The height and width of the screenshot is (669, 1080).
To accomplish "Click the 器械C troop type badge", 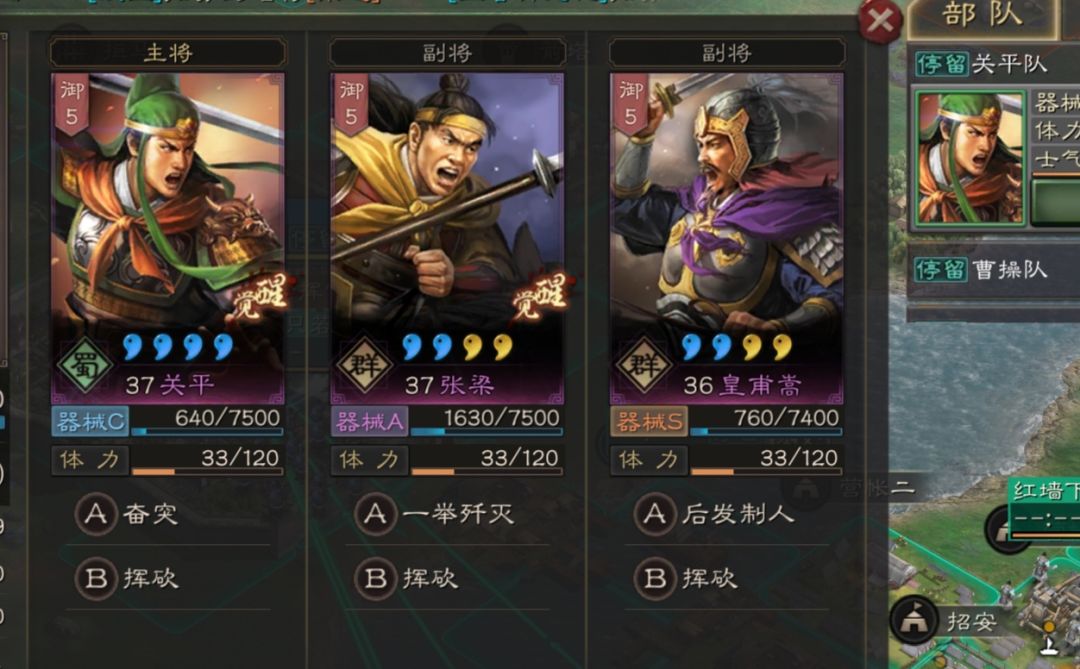I will 90,422.
